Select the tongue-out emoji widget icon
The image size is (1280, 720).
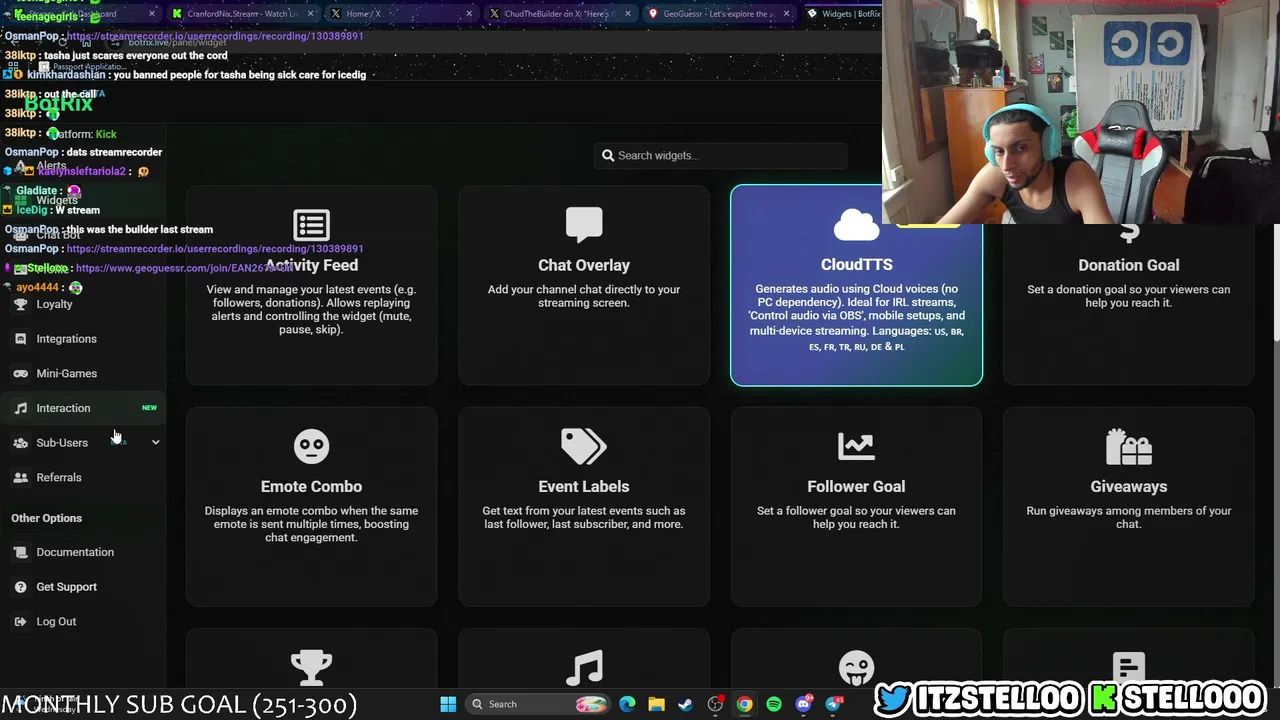click(856, 667)
